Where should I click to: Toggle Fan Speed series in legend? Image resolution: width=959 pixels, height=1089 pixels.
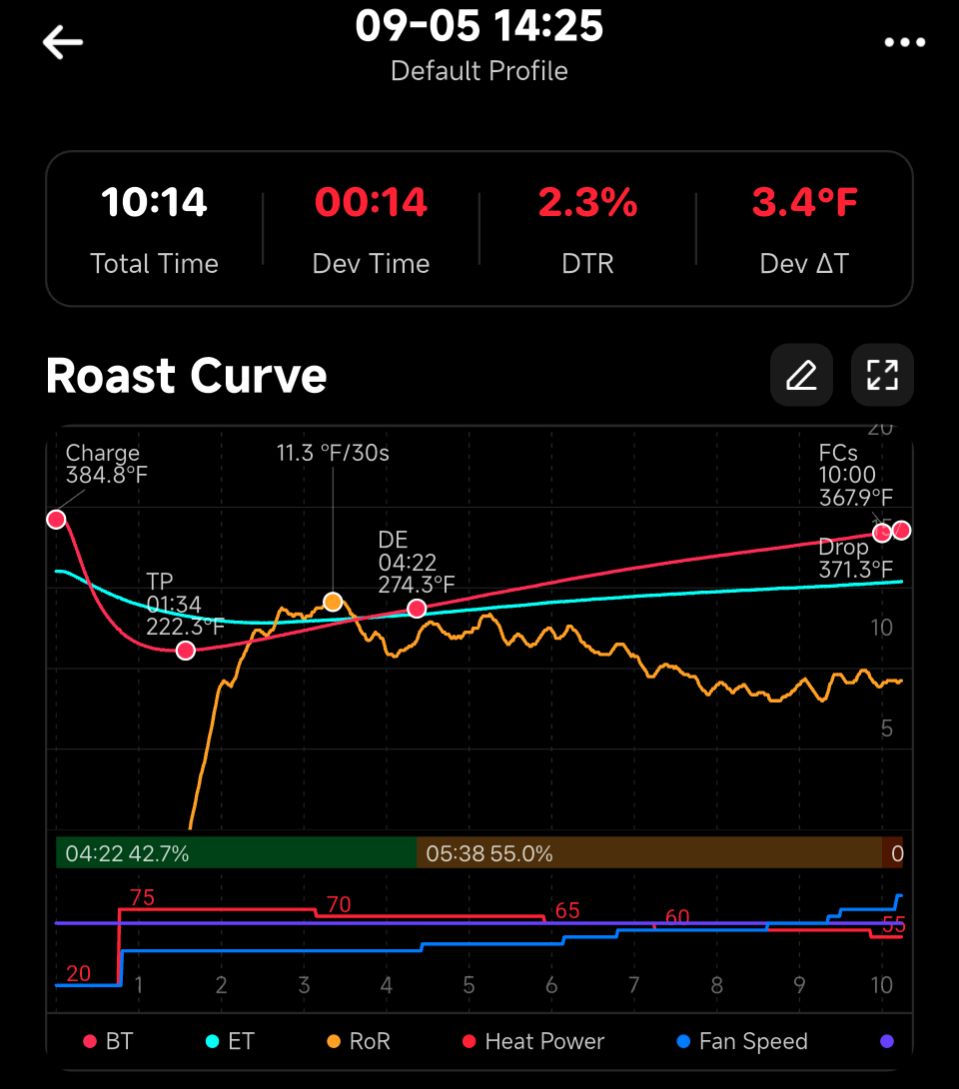point(742,1041)
